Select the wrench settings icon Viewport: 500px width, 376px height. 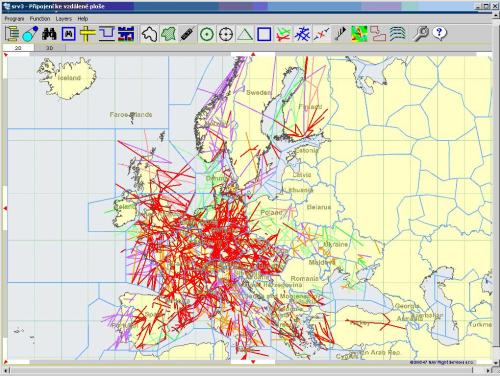(420, 34)
